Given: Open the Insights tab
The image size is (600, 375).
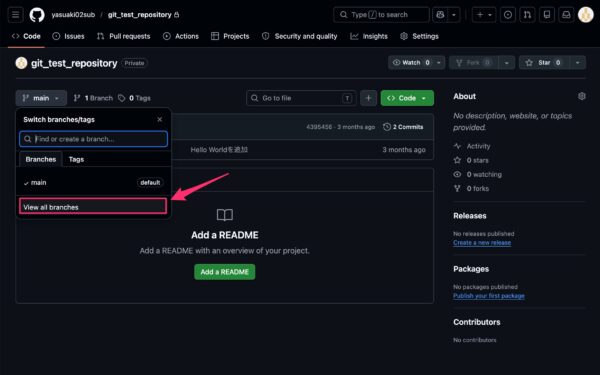Looking at the screenshot, I should tap(369, 36).
